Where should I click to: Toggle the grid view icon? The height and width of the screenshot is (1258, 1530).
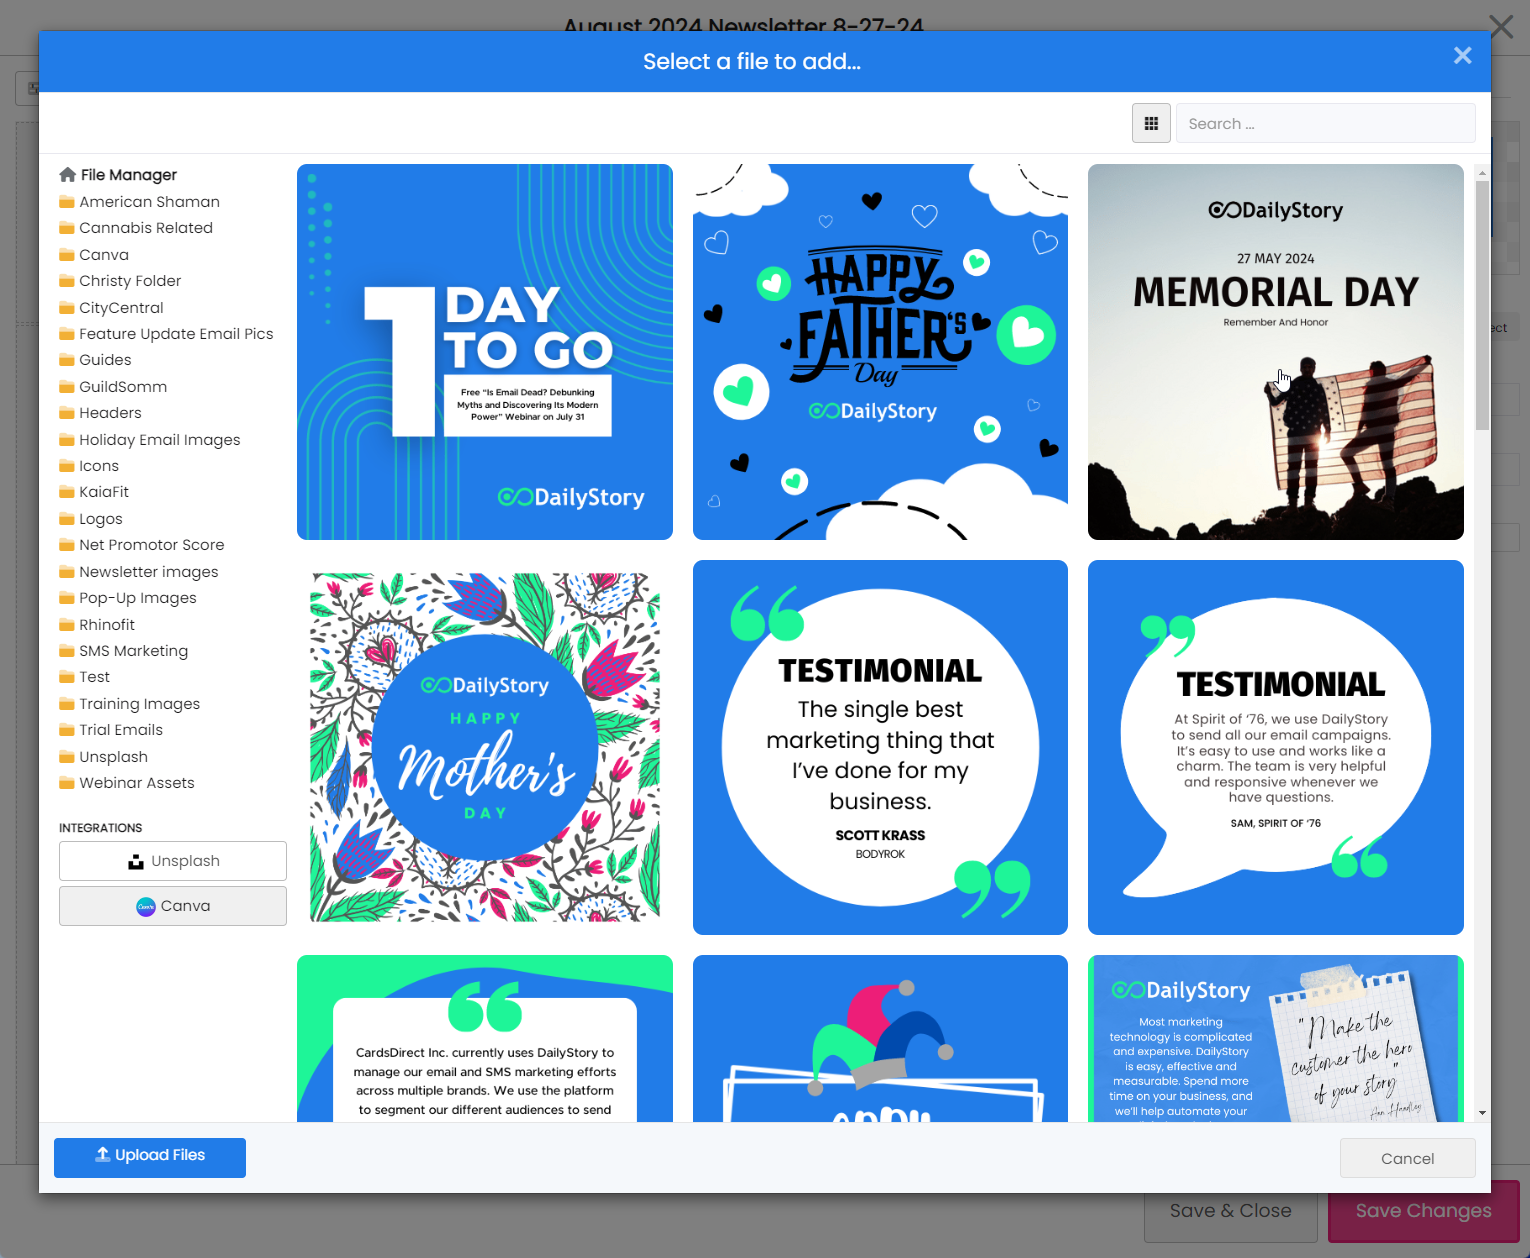tap(1151, 124)
